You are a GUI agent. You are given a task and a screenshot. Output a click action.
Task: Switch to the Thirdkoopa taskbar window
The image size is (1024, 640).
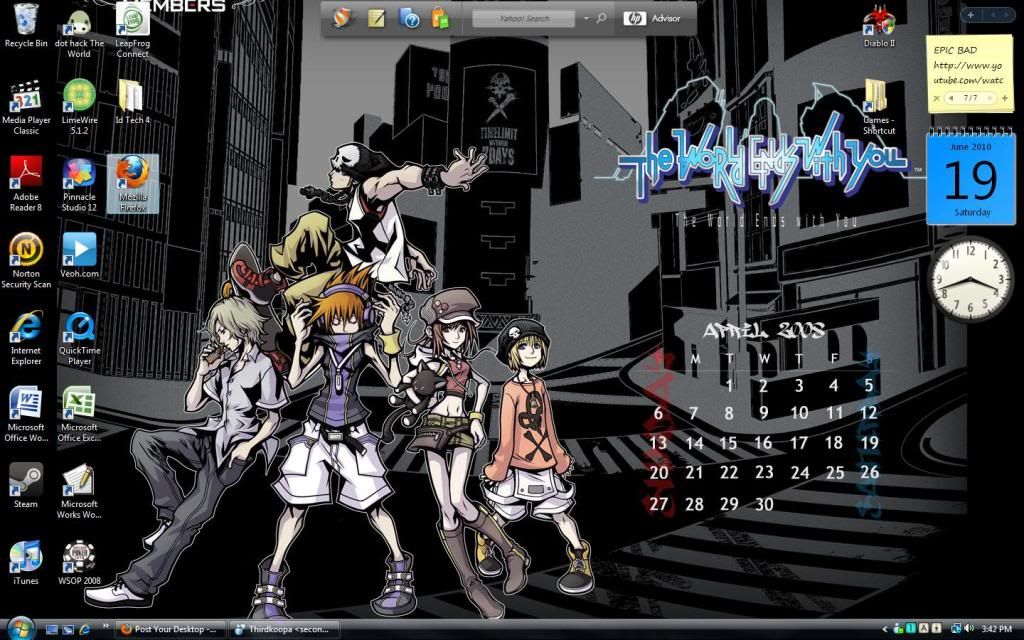click(285, 630)
